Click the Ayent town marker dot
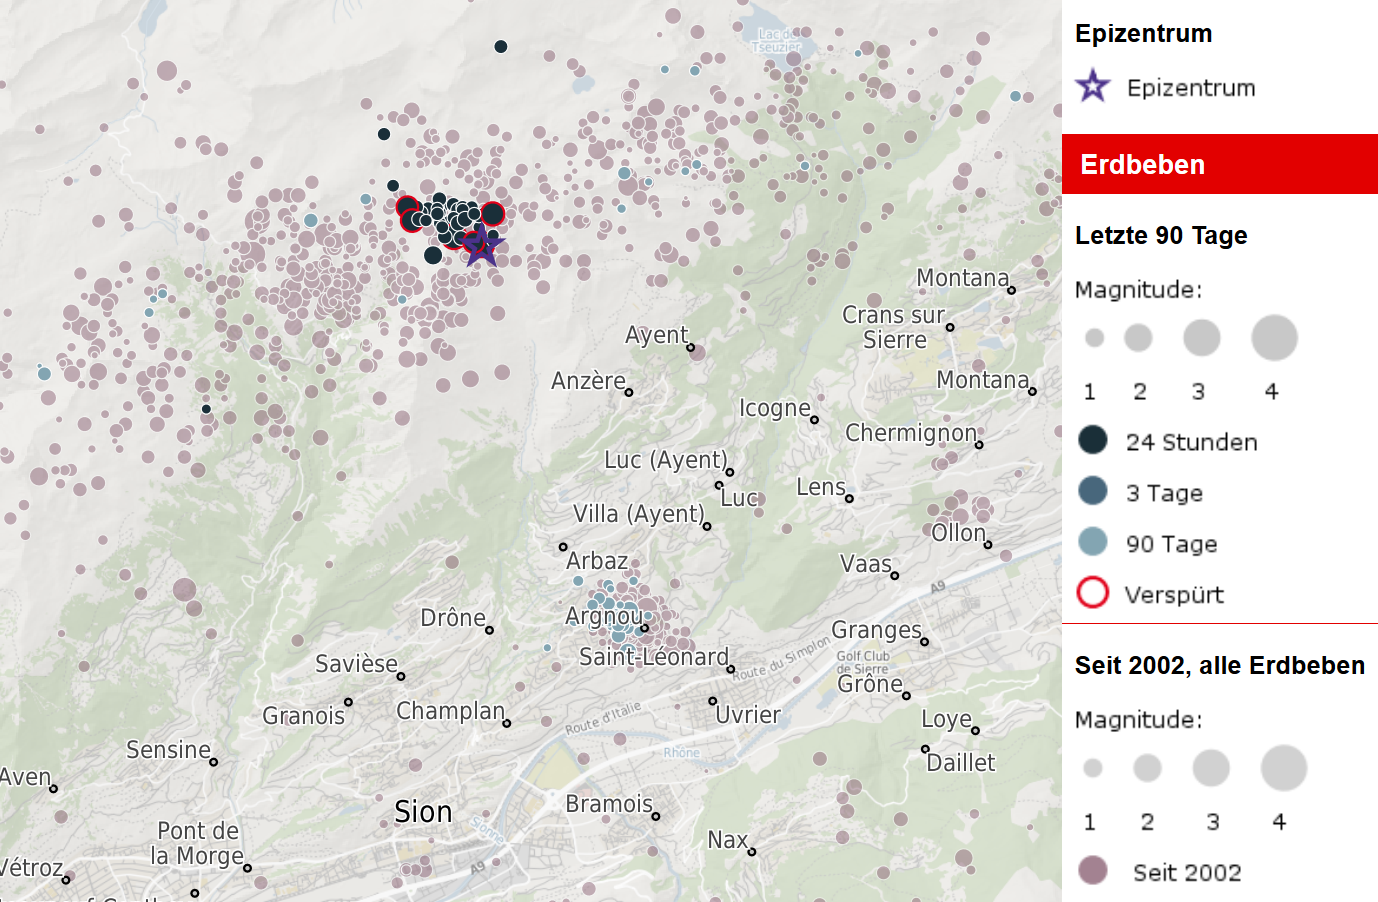The width and height of the screenshot is (1378, 902). coord(691,348)
